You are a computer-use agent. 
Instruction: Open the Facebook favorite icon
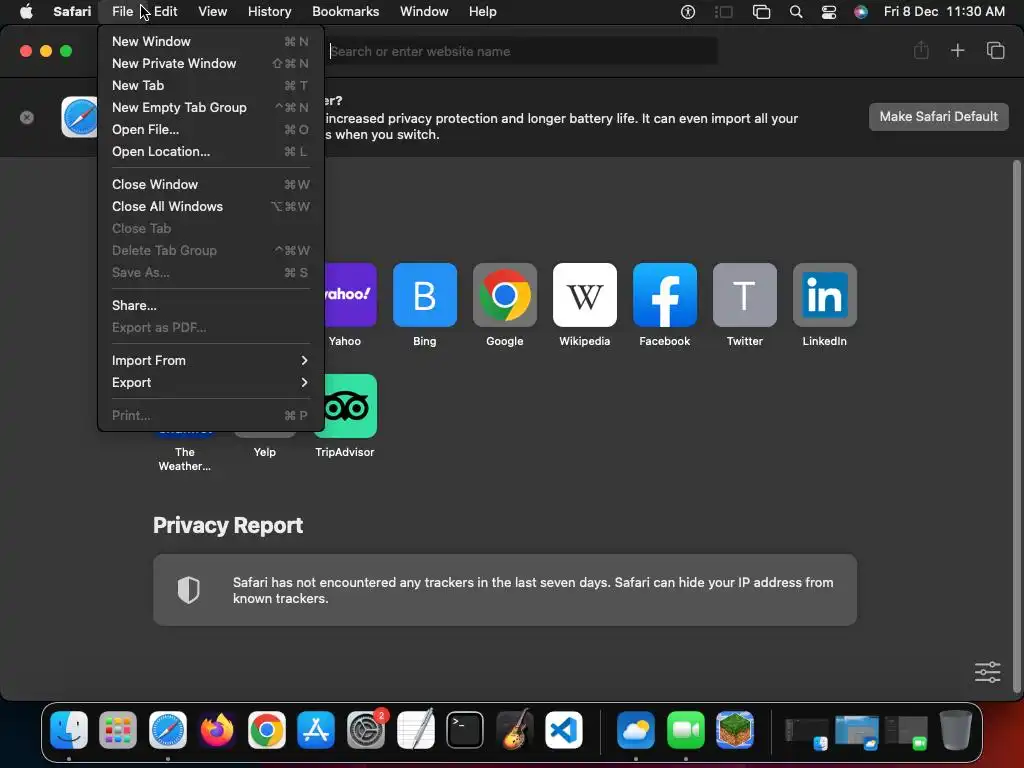665,295
